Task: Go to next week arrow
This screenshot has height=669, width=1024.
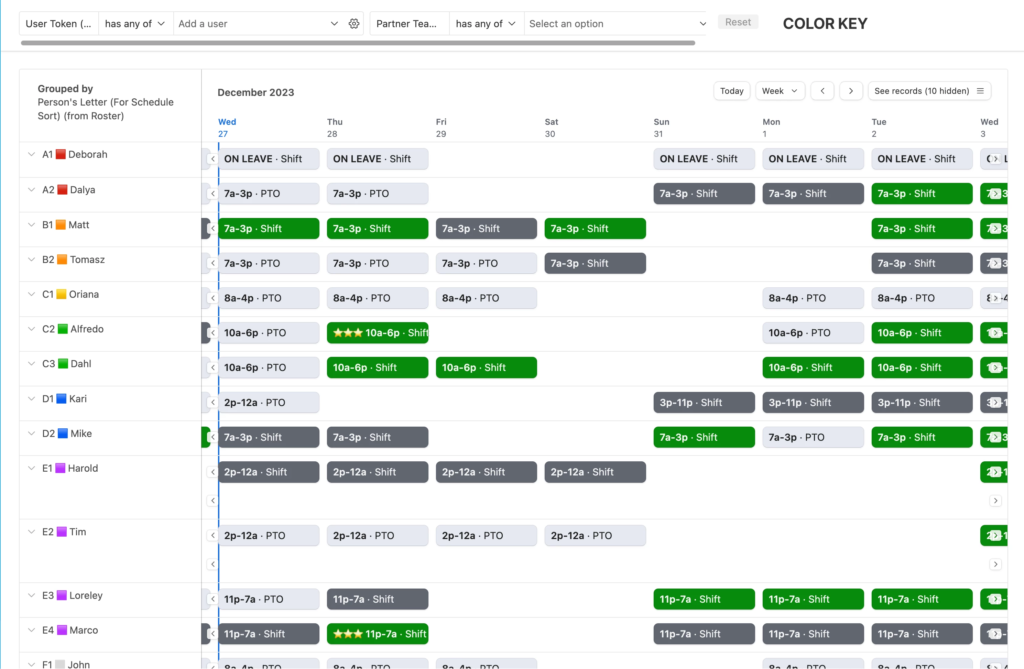Action: [851, 91]
